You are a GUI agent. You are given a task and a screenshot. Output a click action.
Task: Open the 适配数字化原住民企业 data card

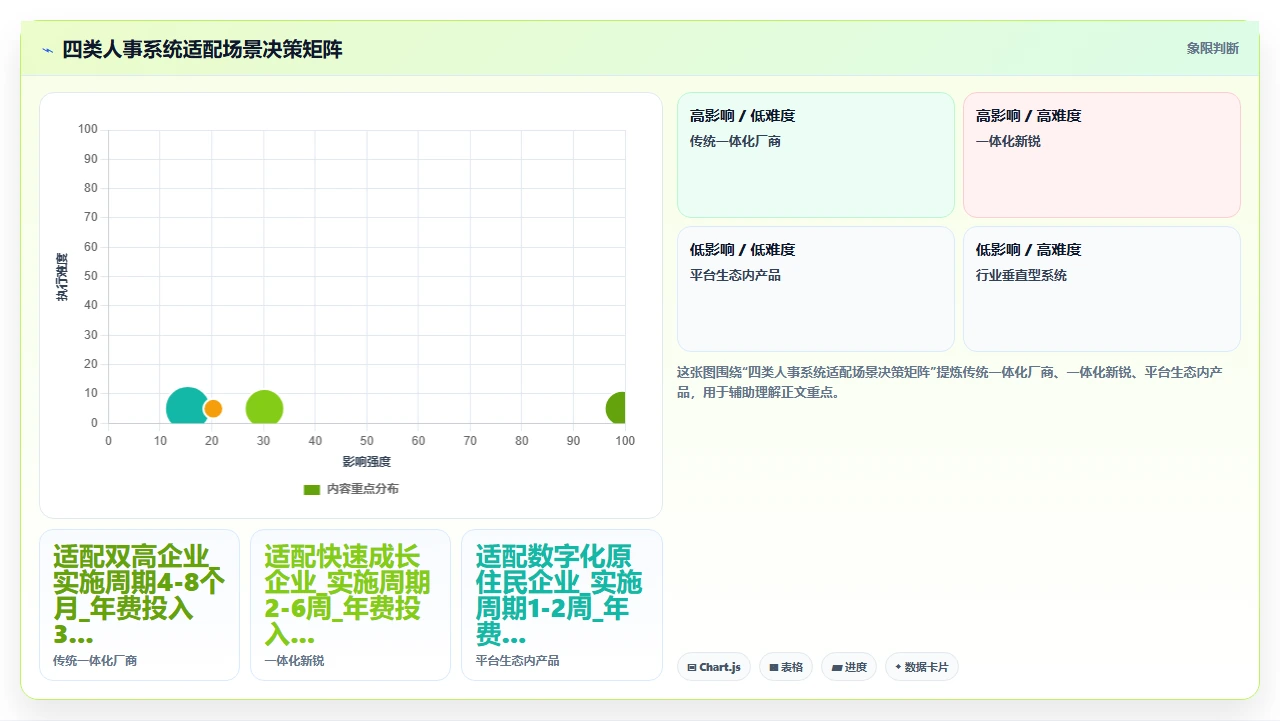point(562,605)
